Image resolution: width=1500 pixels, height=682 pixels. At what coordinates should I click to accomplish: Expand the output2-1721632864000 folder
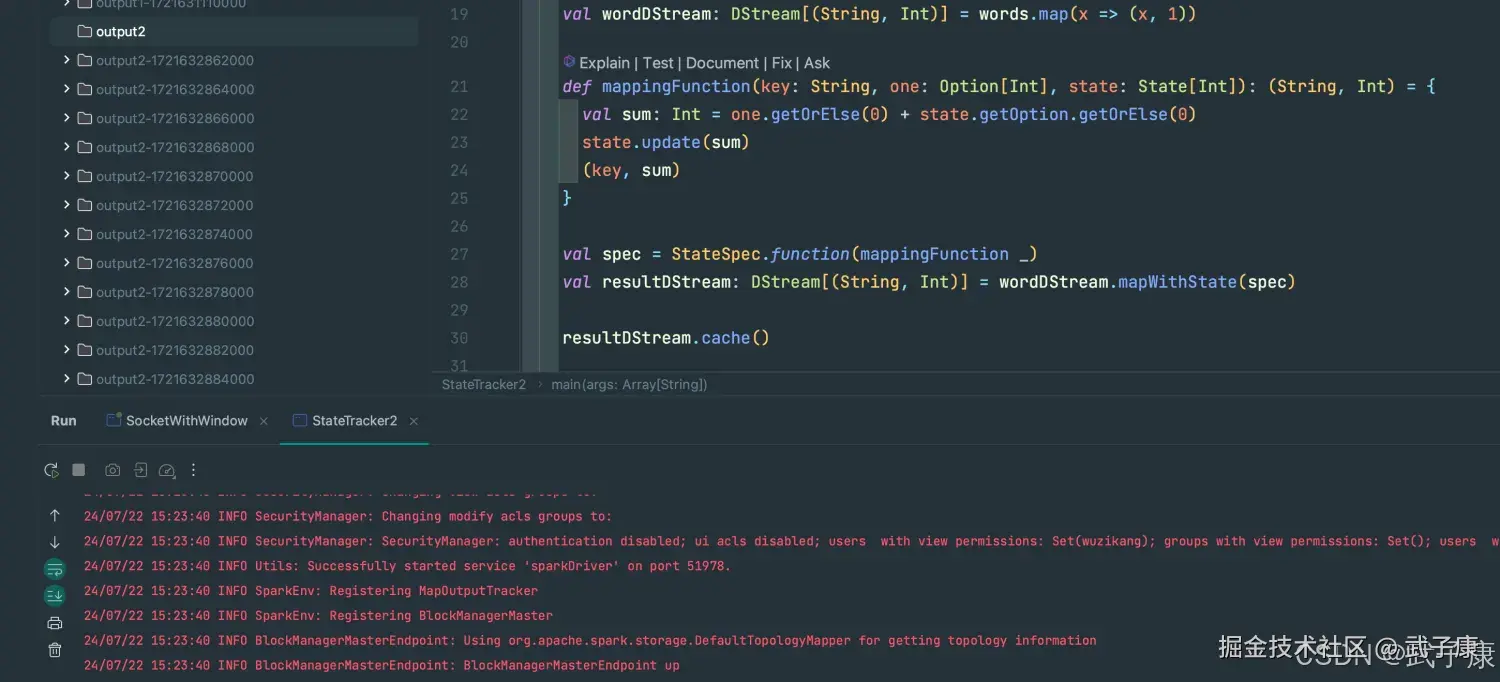[67, 89]
